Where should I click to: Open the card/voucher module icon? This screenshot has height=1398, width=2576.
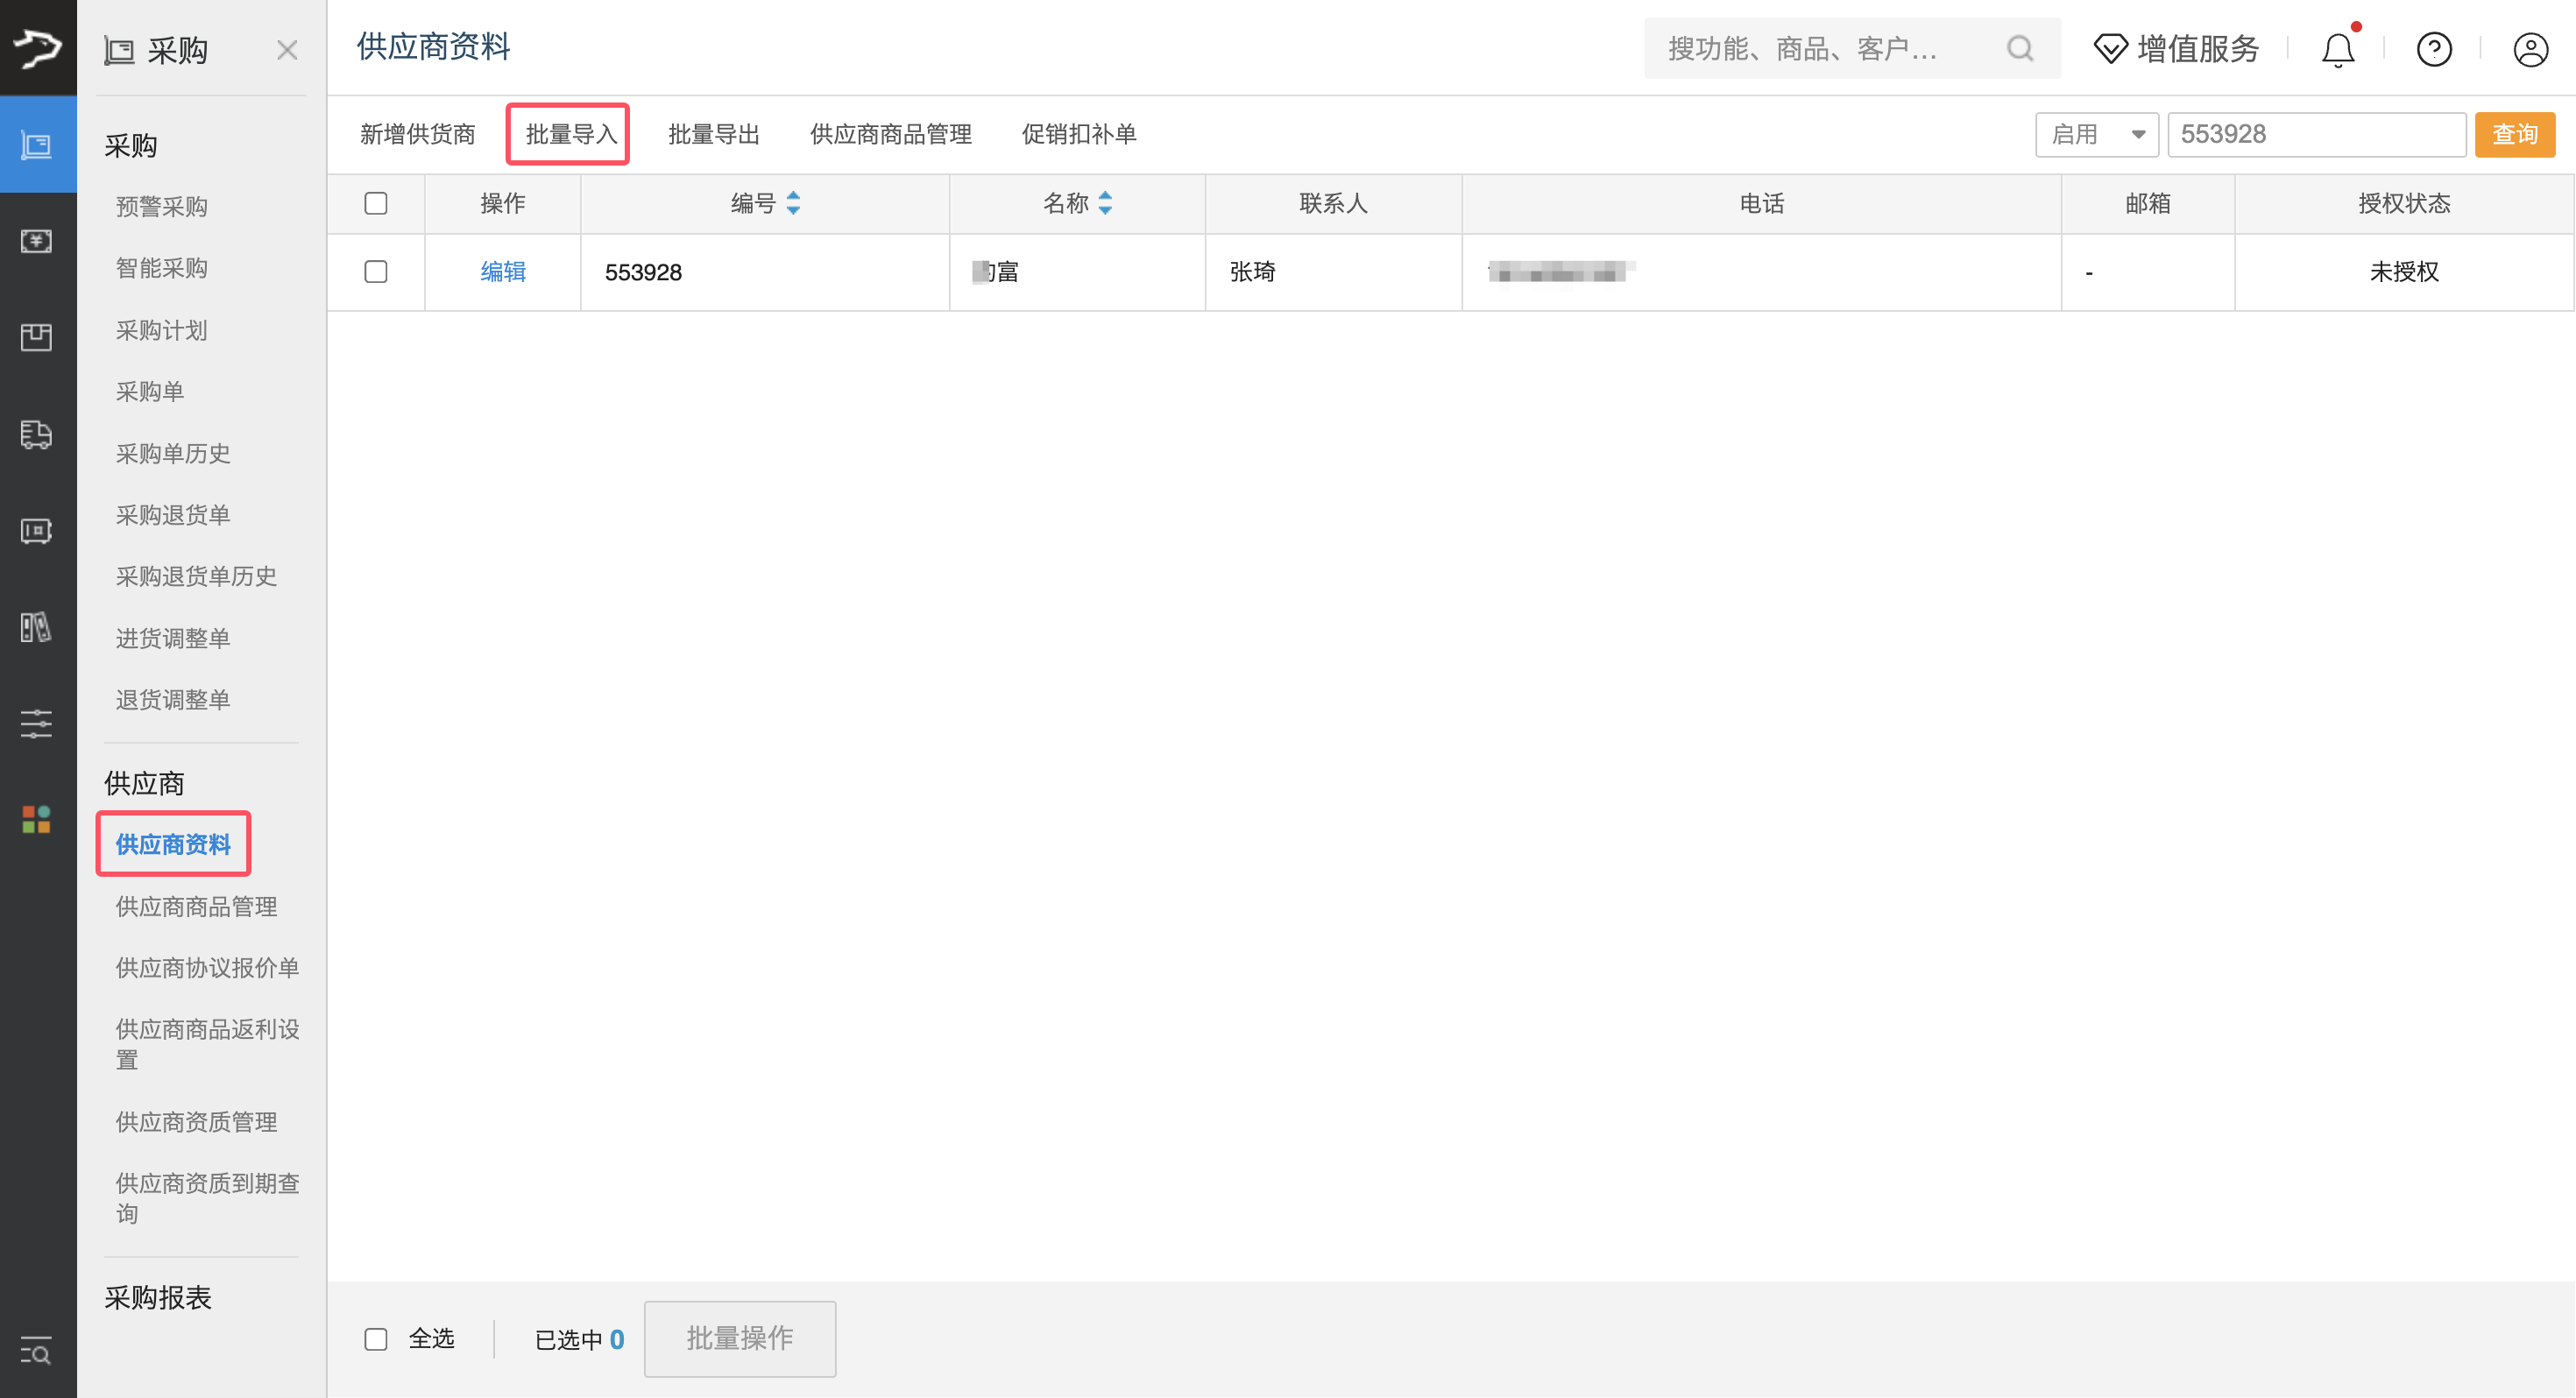coord(37,531)
